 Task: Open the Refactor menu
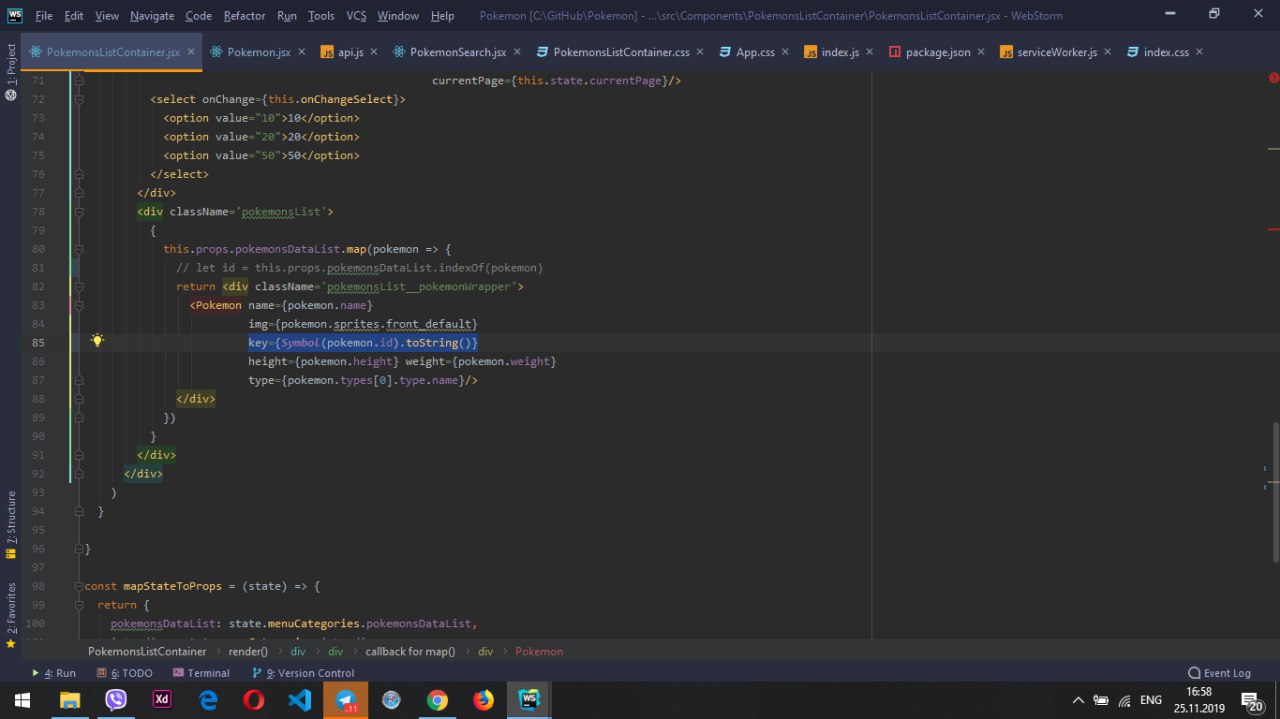(244, 16)
